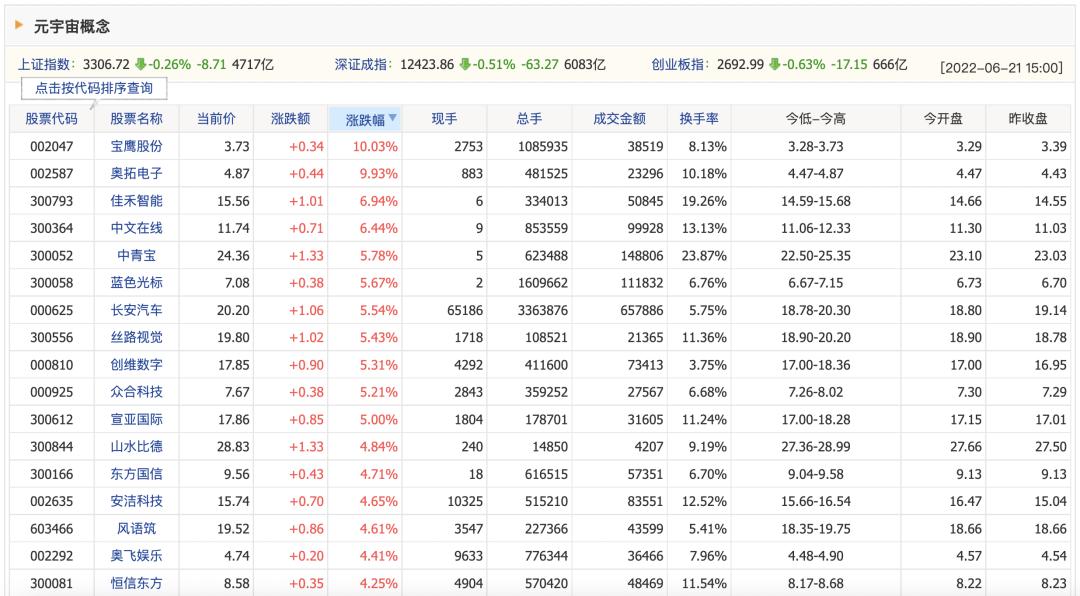This screenshot has height=596, width=1080.
Task: Open stock 佳禾智能
Action: 136,201
